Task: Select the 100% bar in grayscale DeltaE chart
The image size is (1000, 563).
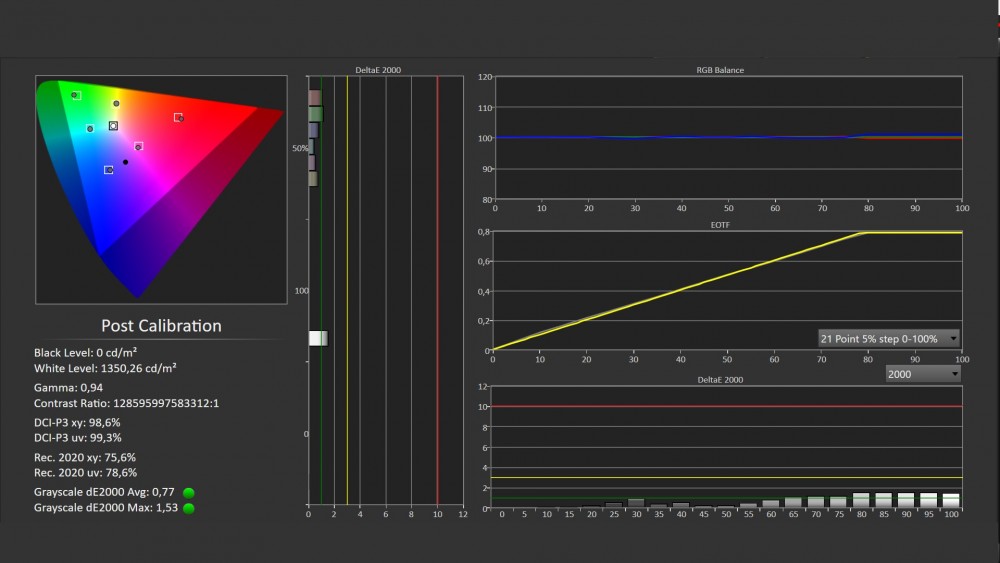Action: (951, 500)
